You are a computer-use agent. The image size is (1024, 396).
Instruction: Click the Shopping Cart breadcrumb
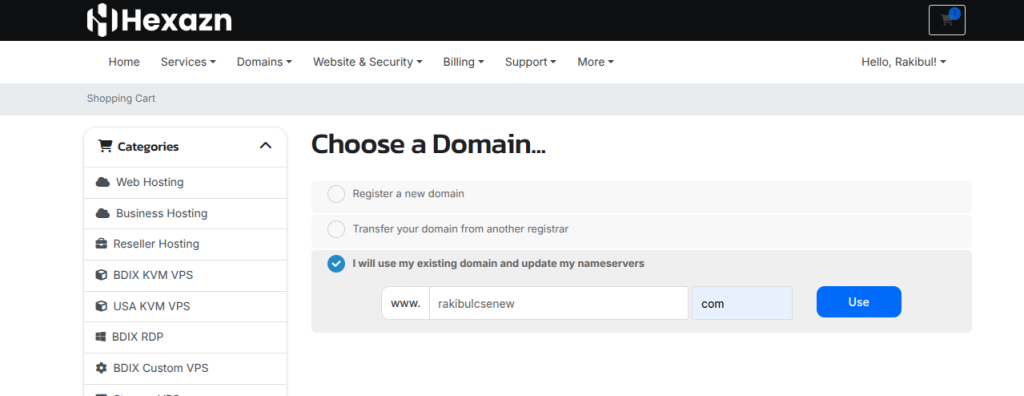tap(121, 99)
